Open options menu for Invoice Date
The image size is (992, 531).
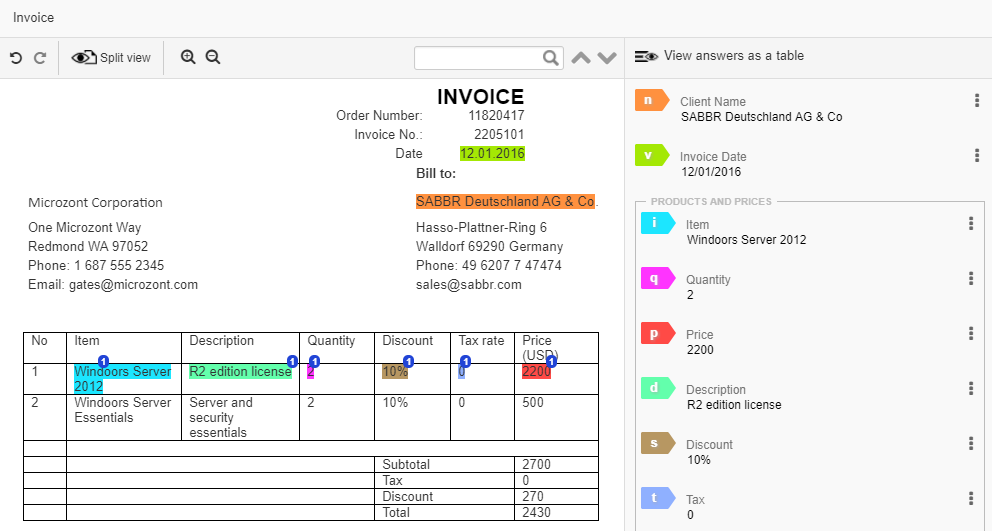coord(977,155)
